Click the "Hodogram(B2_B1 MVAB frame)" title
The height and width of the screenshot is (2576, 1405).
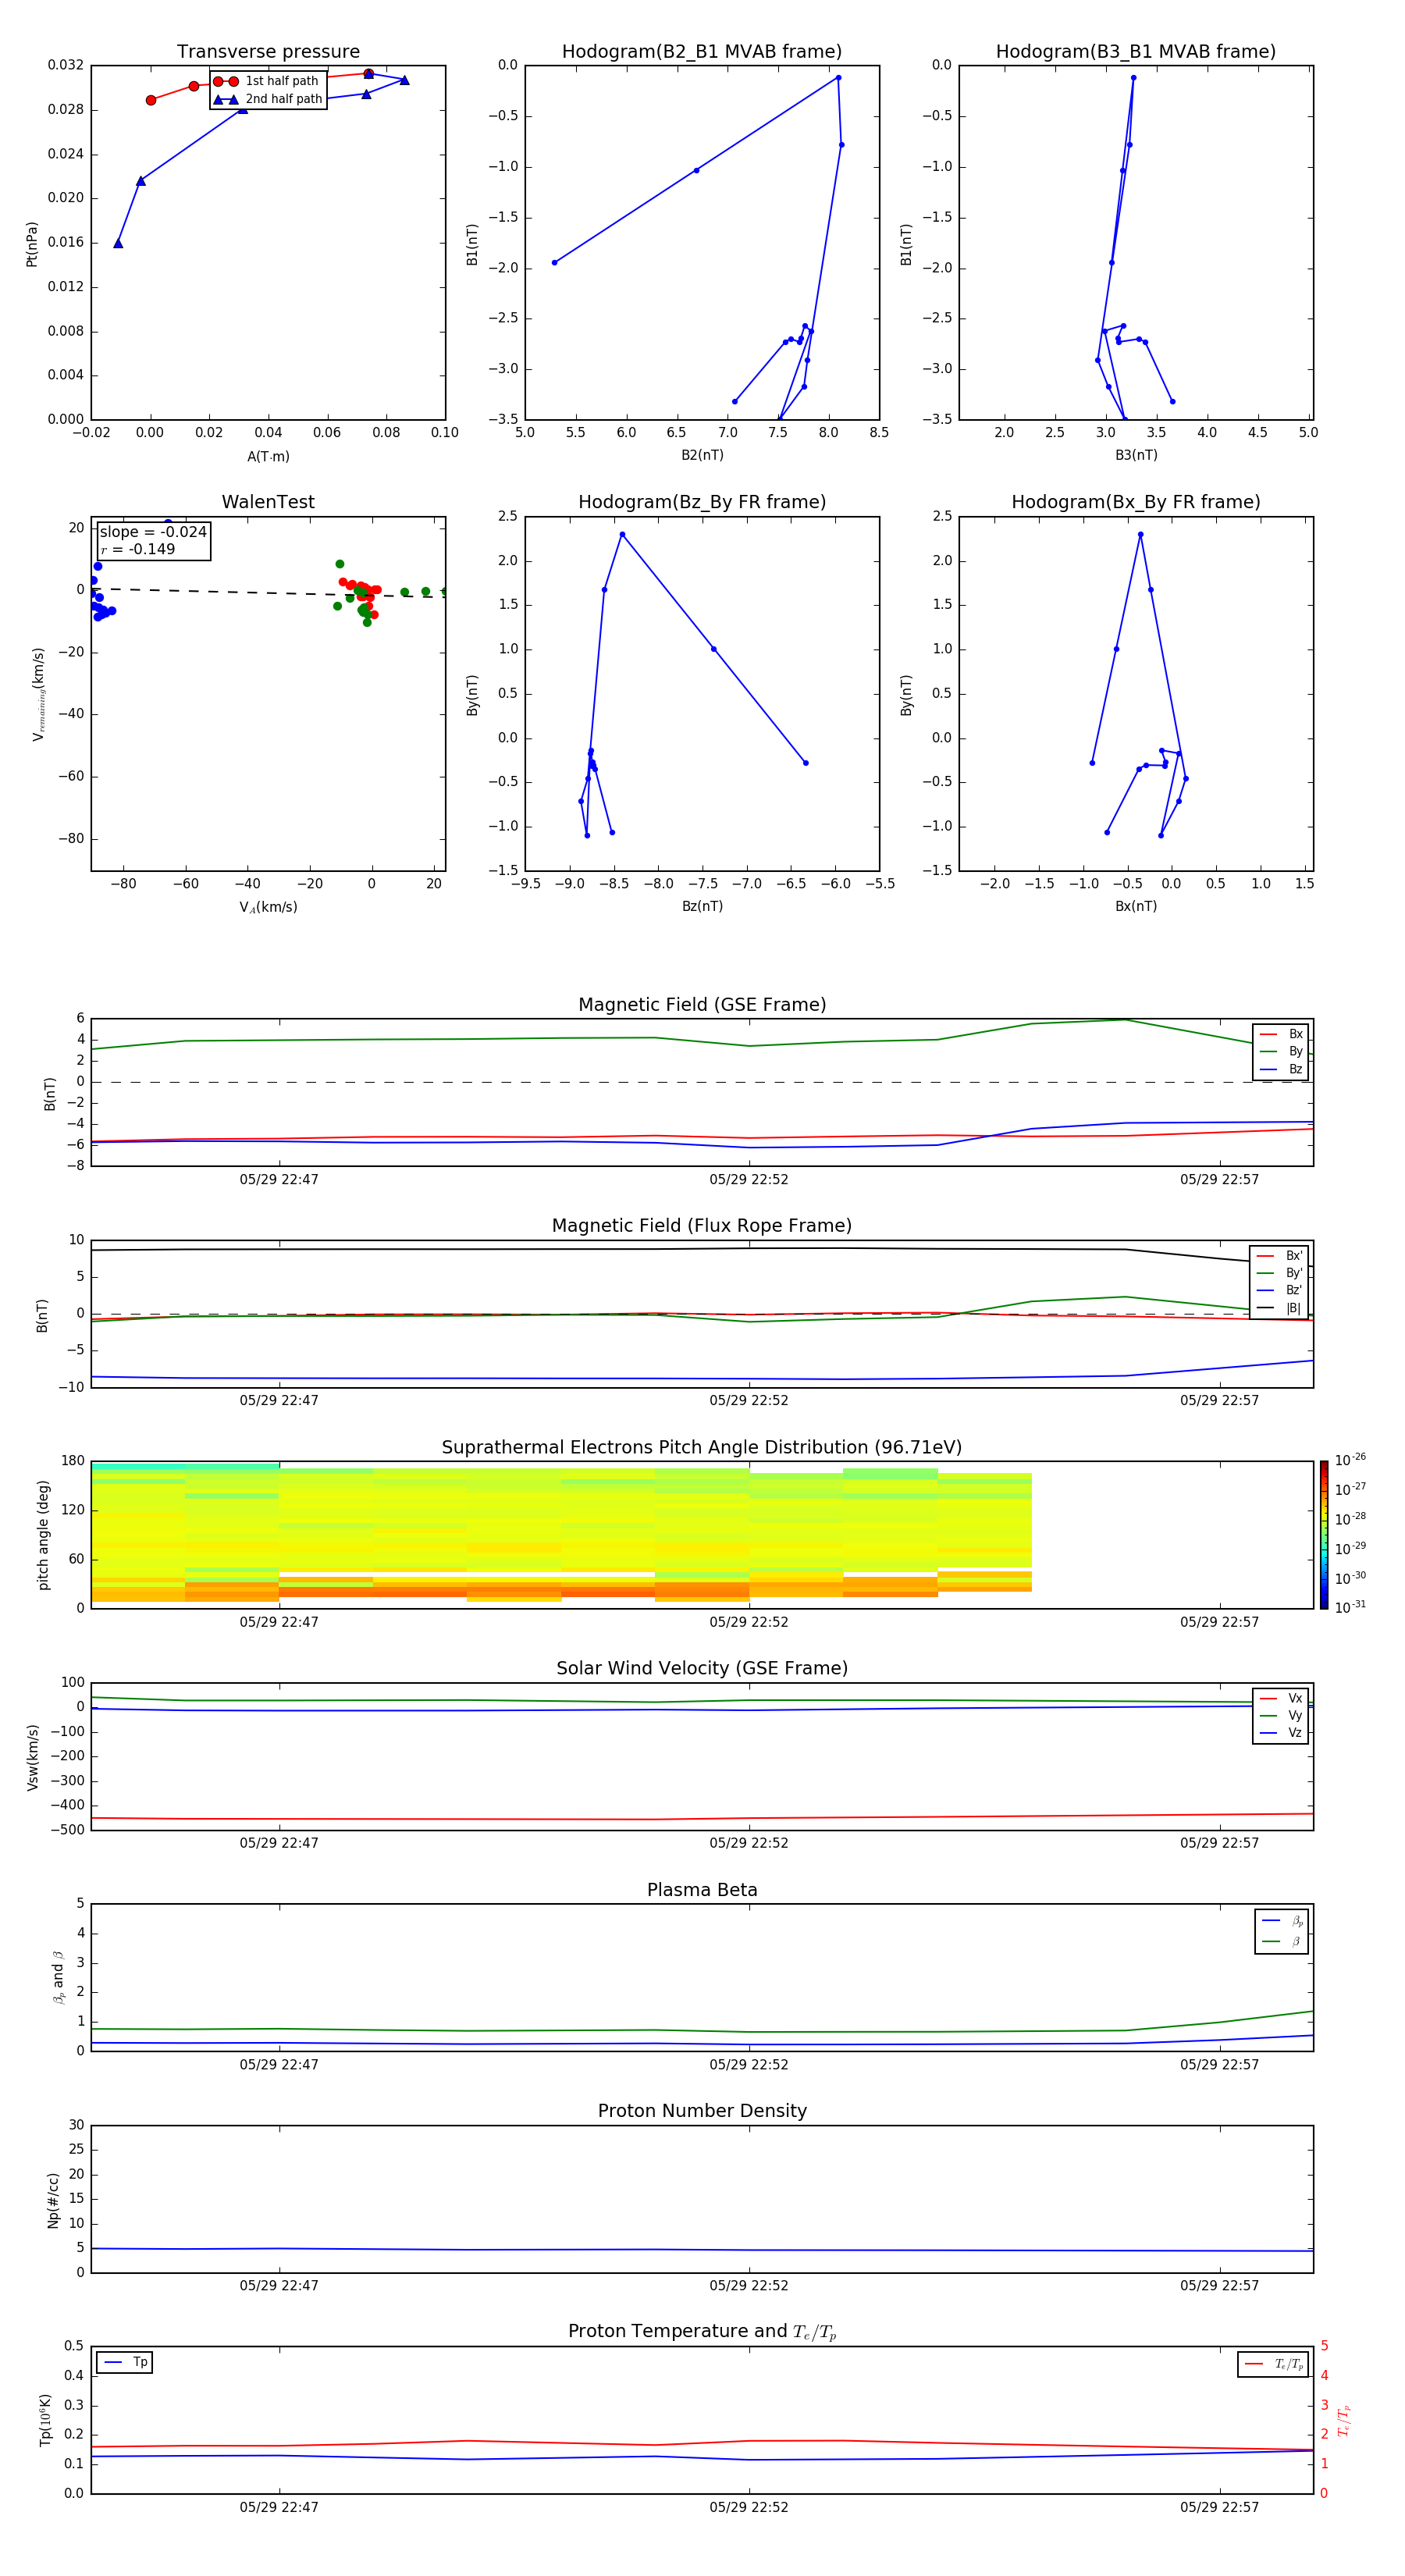coord(702,52)
